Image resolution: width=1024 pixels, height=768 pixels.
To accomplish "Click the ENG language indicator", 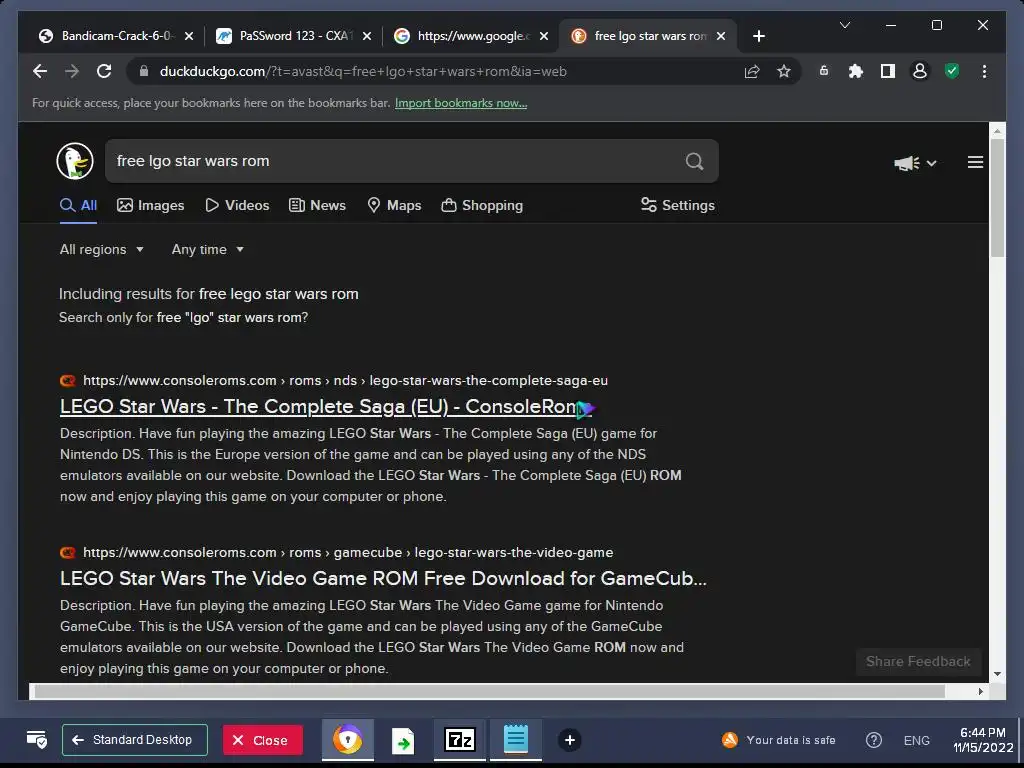I will [916, 740].
